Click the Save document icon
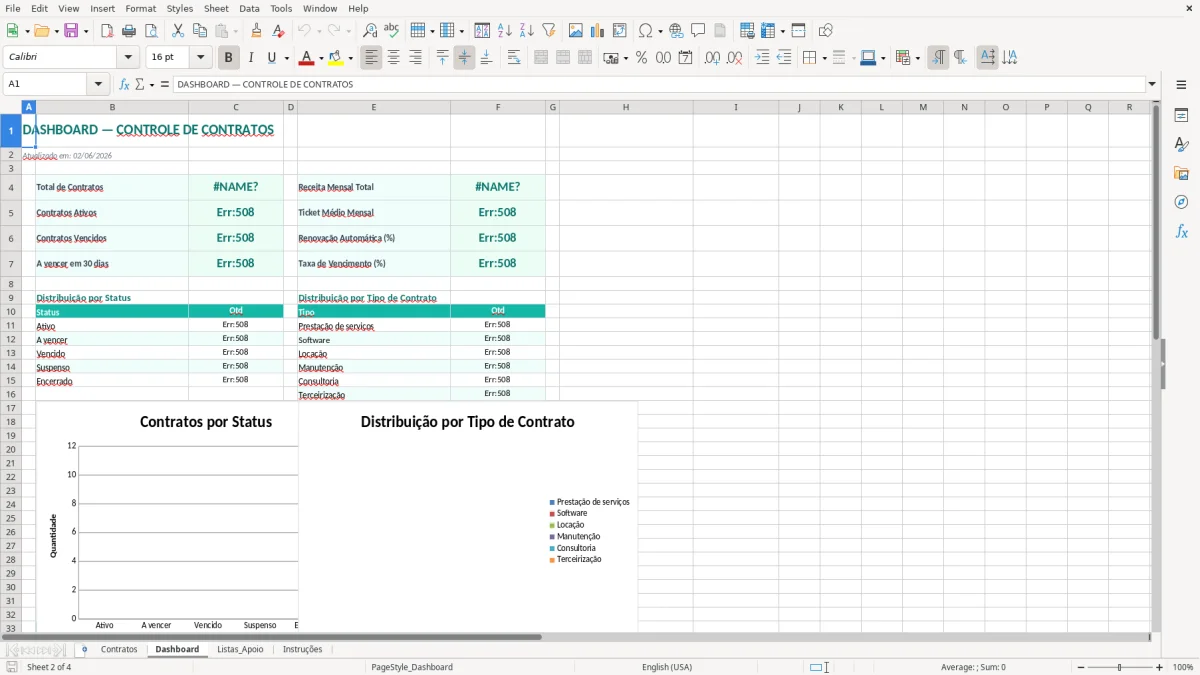The width and height of the screenshot is (1200, 675). [x=70, y=31]
